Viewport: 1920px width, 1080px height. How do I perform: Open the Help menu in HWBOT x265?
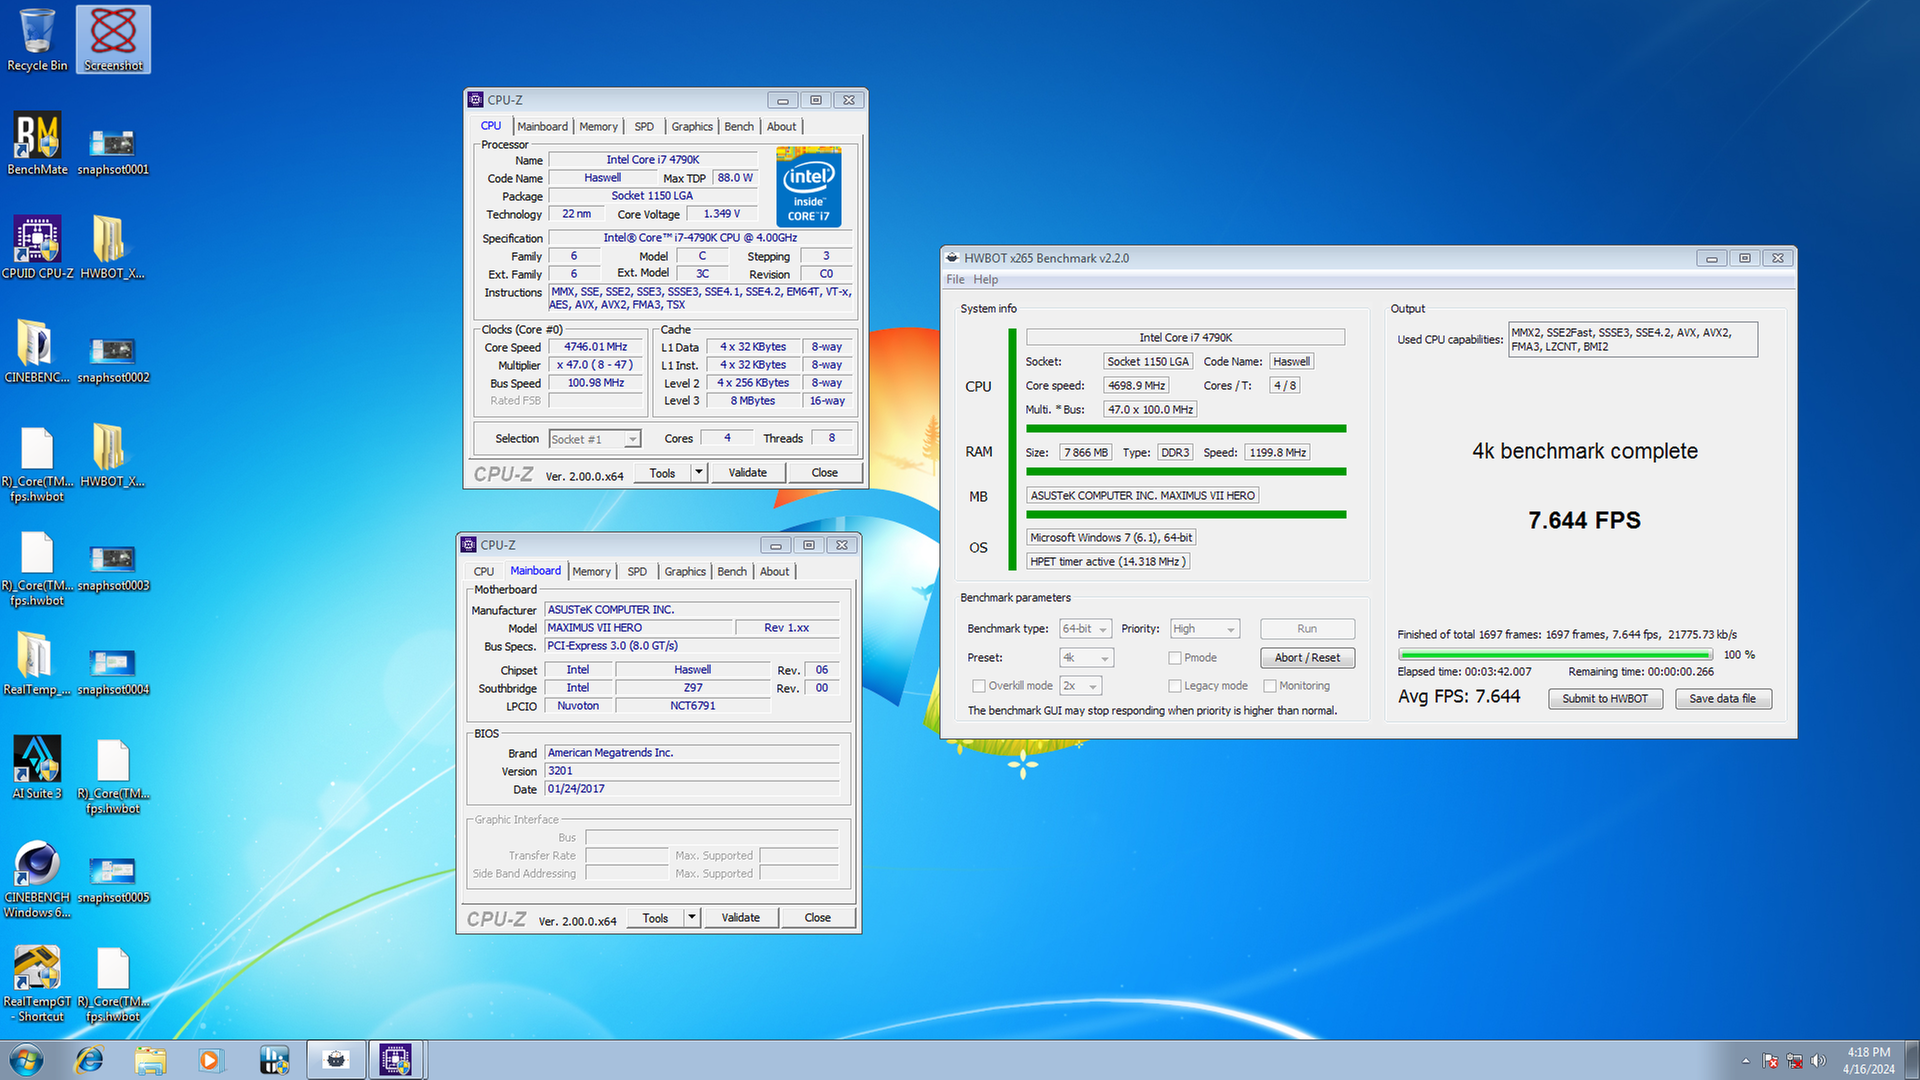click(x=986, y=280)
